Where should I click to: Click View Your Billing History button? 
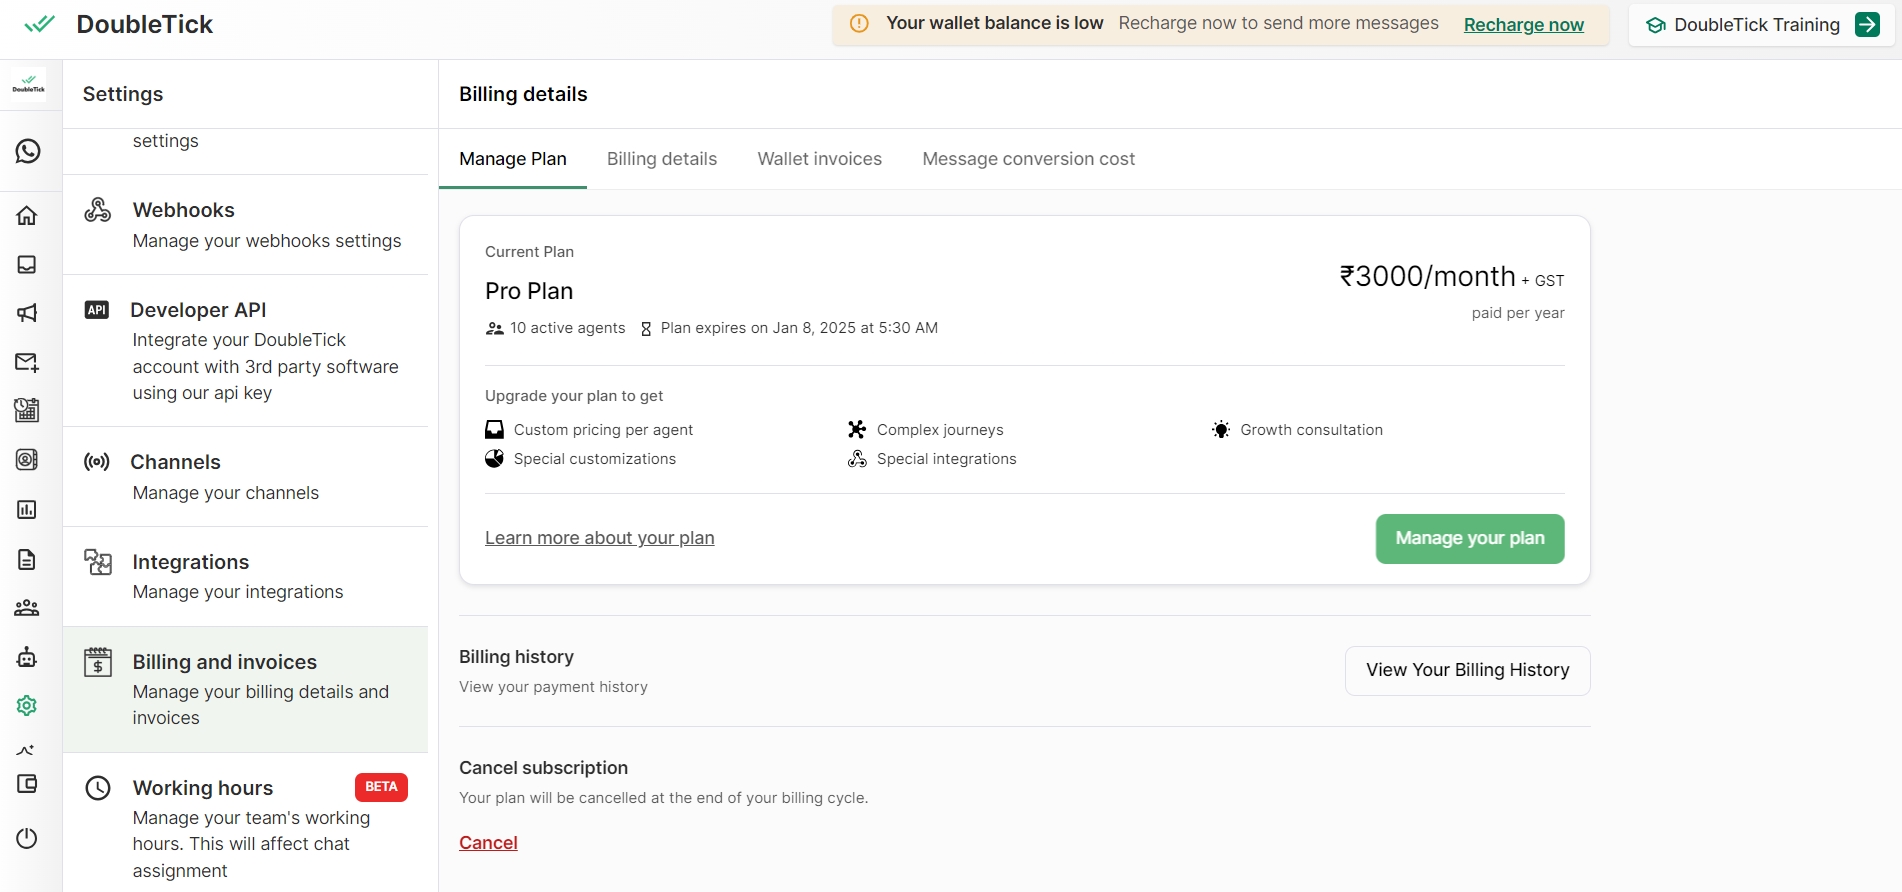(1467, 670)
